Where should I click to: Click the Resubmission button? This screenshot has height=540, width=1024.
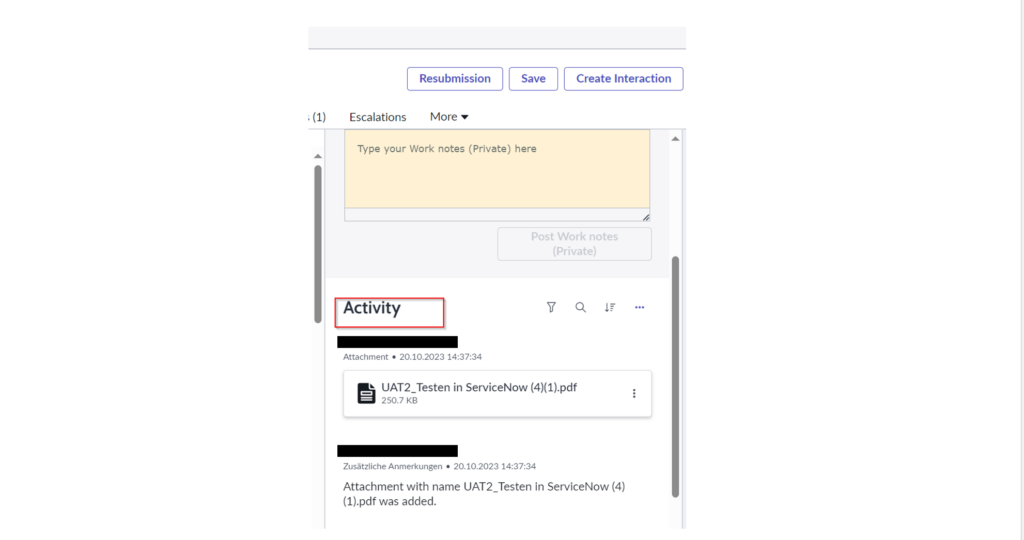click(x=455, y=78)
